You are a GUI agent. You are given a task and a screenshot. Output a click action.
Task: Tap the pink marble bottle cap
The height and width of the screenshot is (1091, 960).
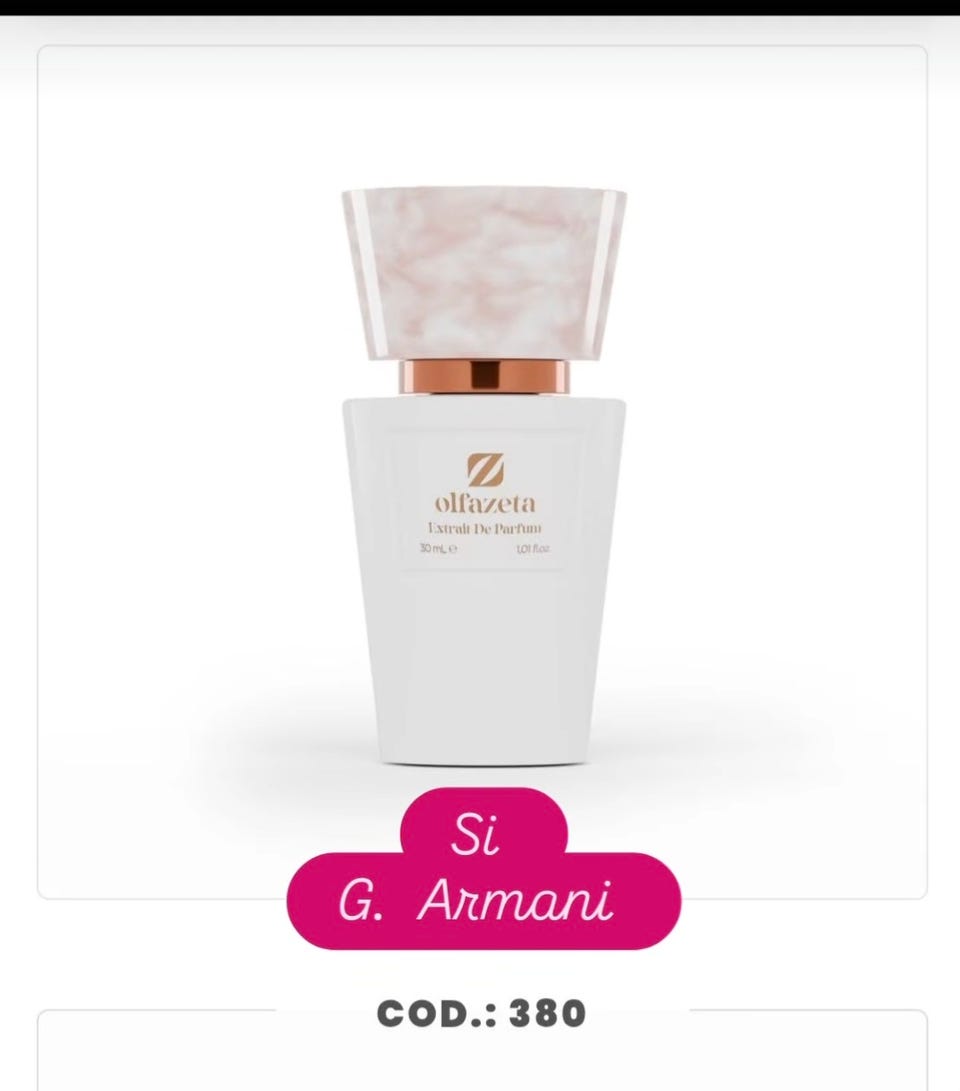point(484,273)
